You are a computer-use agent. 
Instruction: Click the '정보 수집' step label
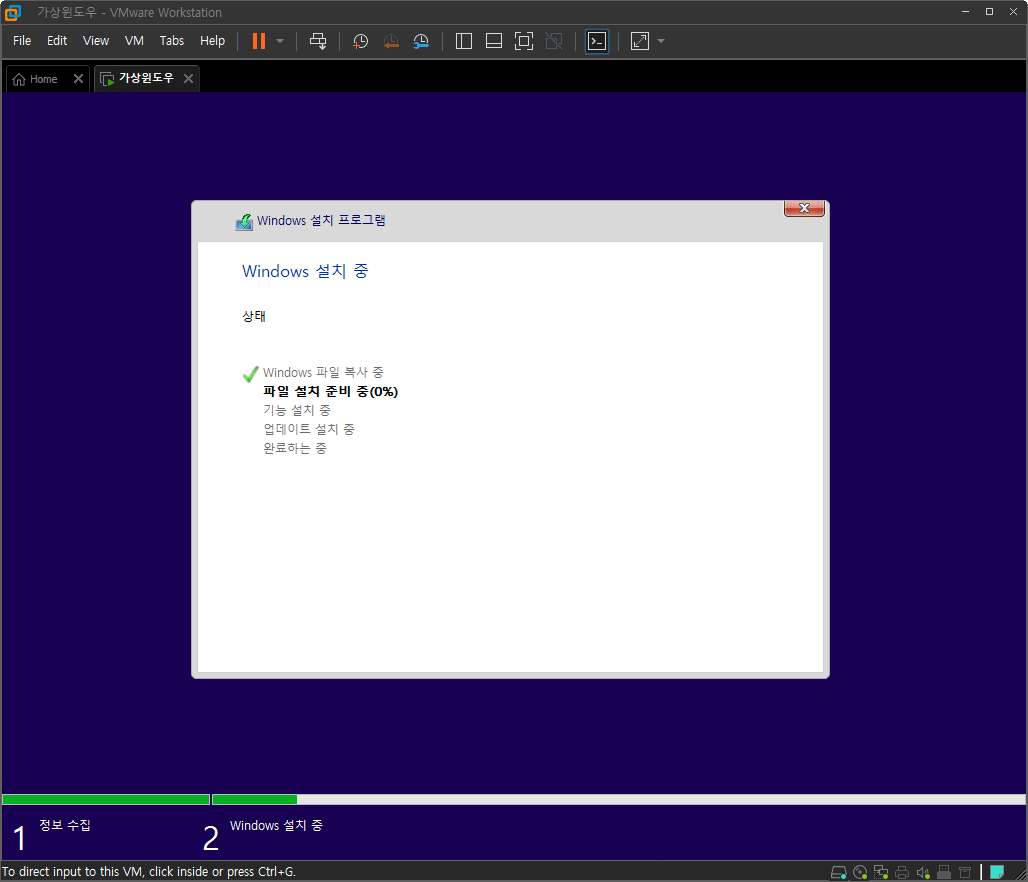pos(65,825)
